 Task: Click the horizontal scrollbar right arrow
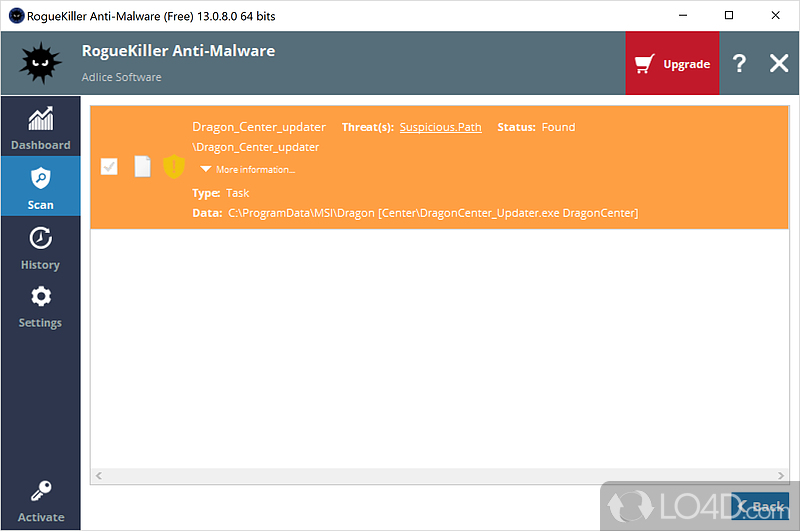tap(781, 475)
